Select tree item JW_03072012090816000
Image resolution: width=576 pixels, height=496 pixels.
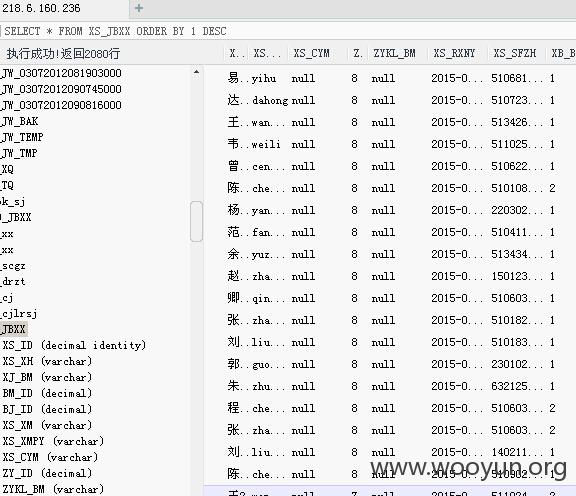pyautogui.click(x=61, y=105)
